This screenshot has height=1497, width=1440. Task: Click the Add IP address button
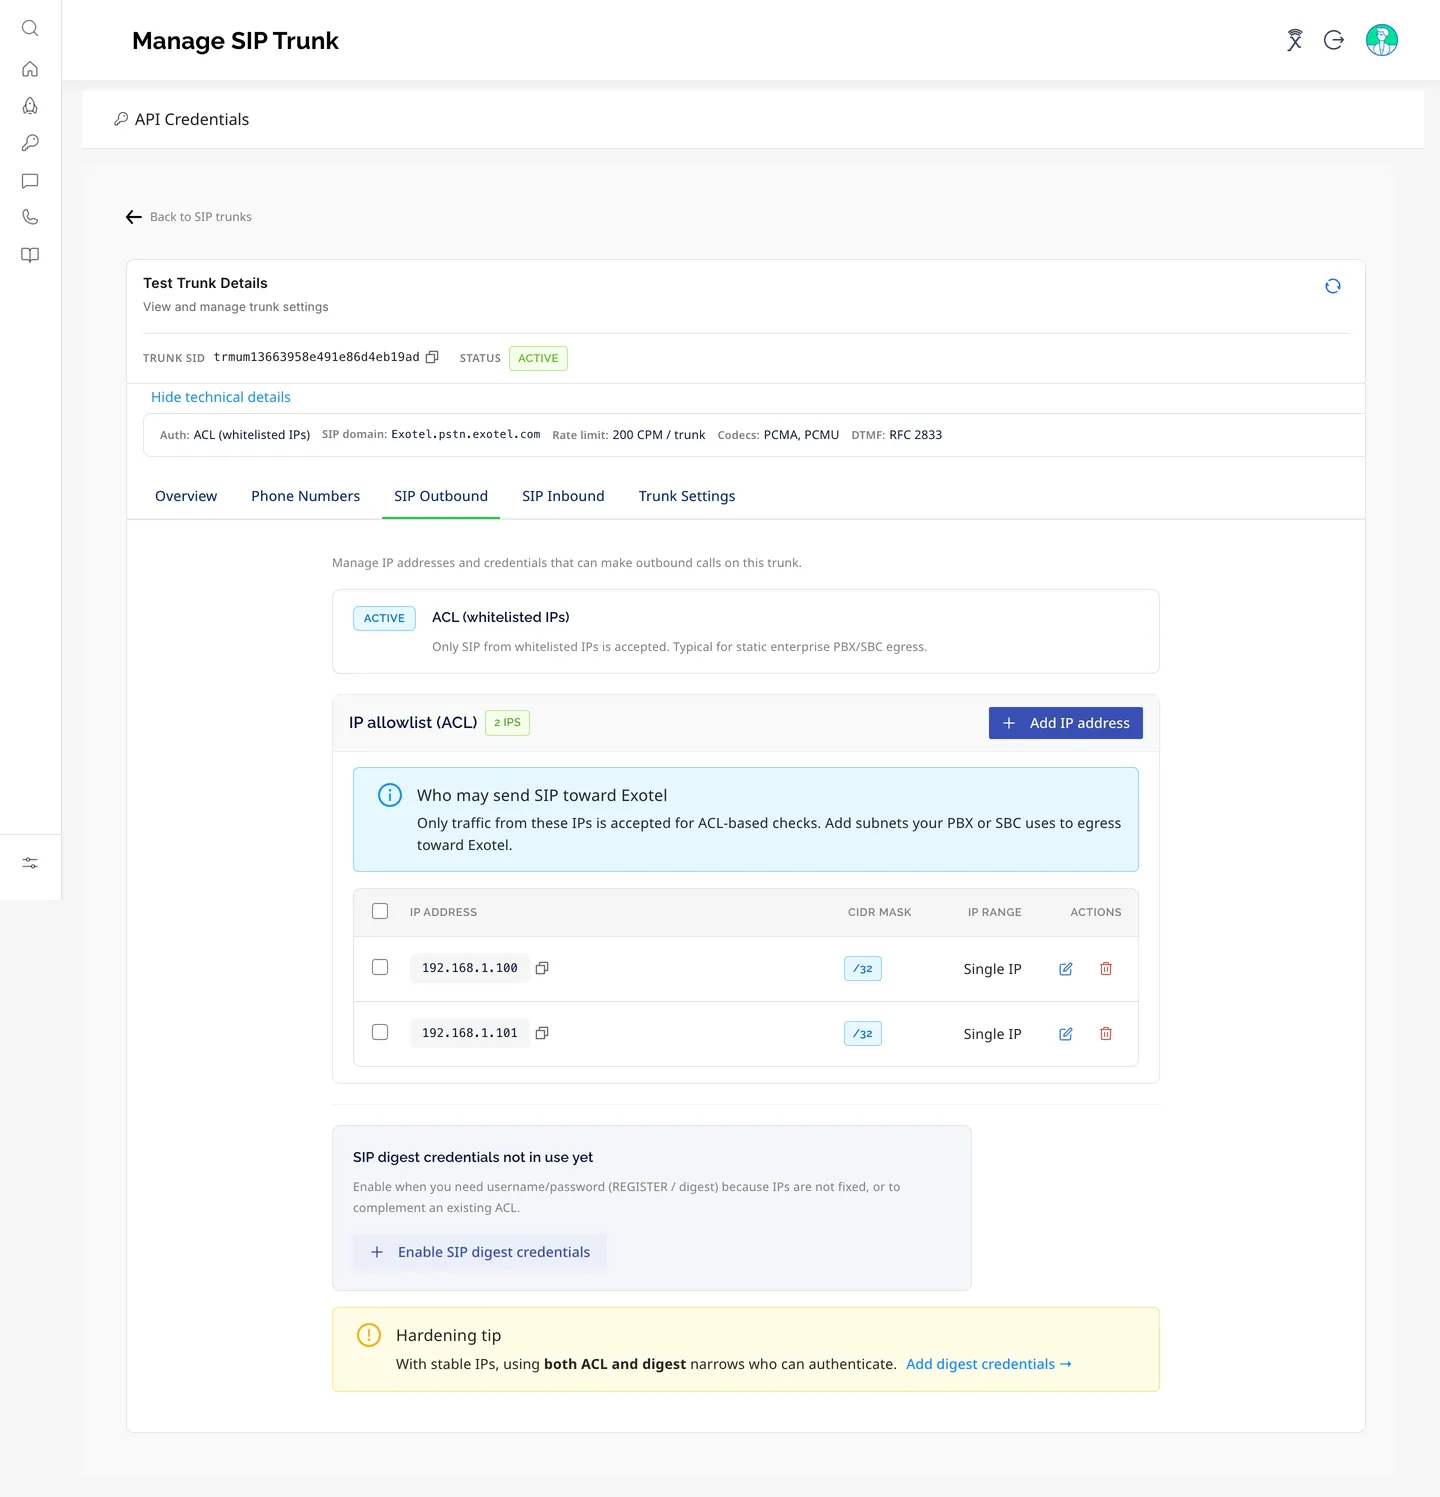click(x=1066, y=723)
